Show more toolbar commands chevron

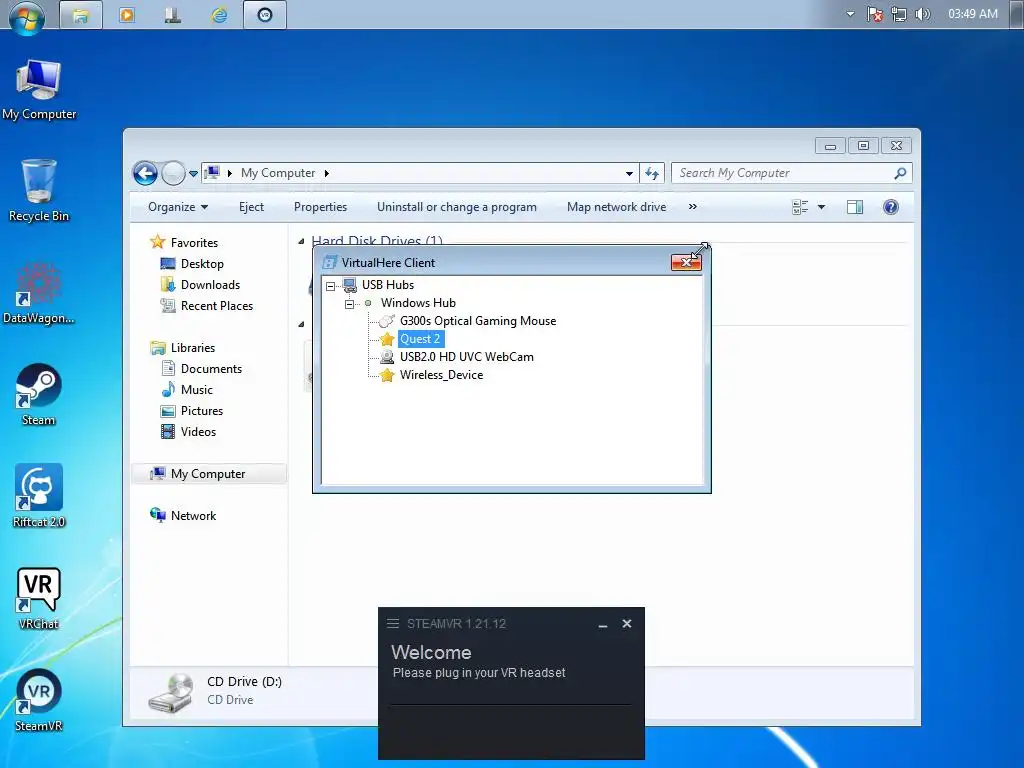(x=692, y=207)
